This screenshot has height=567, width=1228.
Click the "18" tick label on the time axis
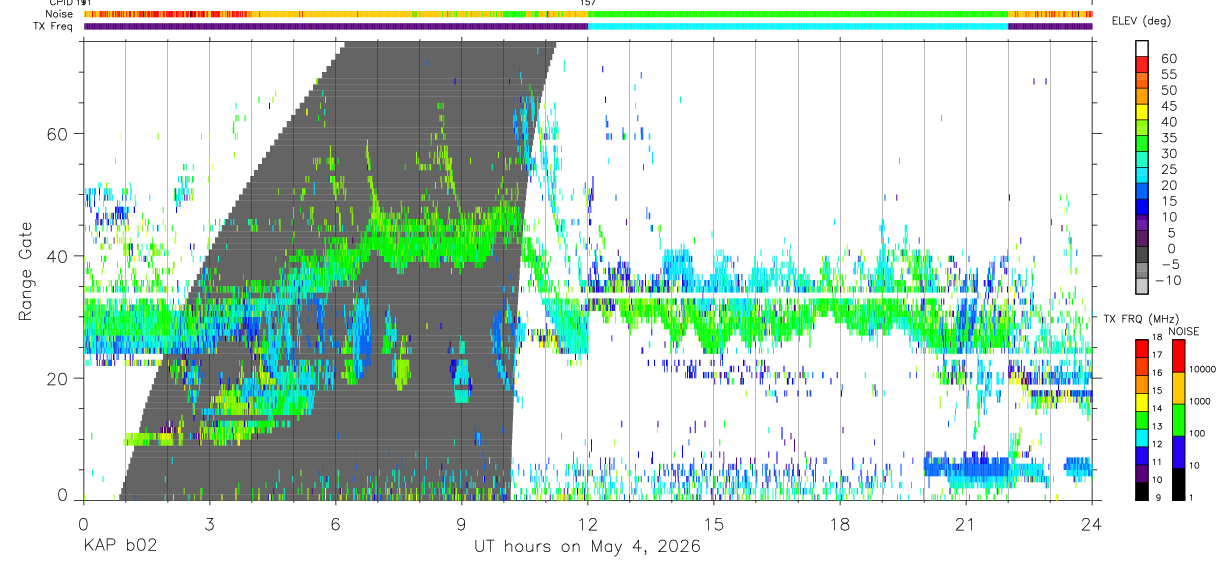(840, 524)
